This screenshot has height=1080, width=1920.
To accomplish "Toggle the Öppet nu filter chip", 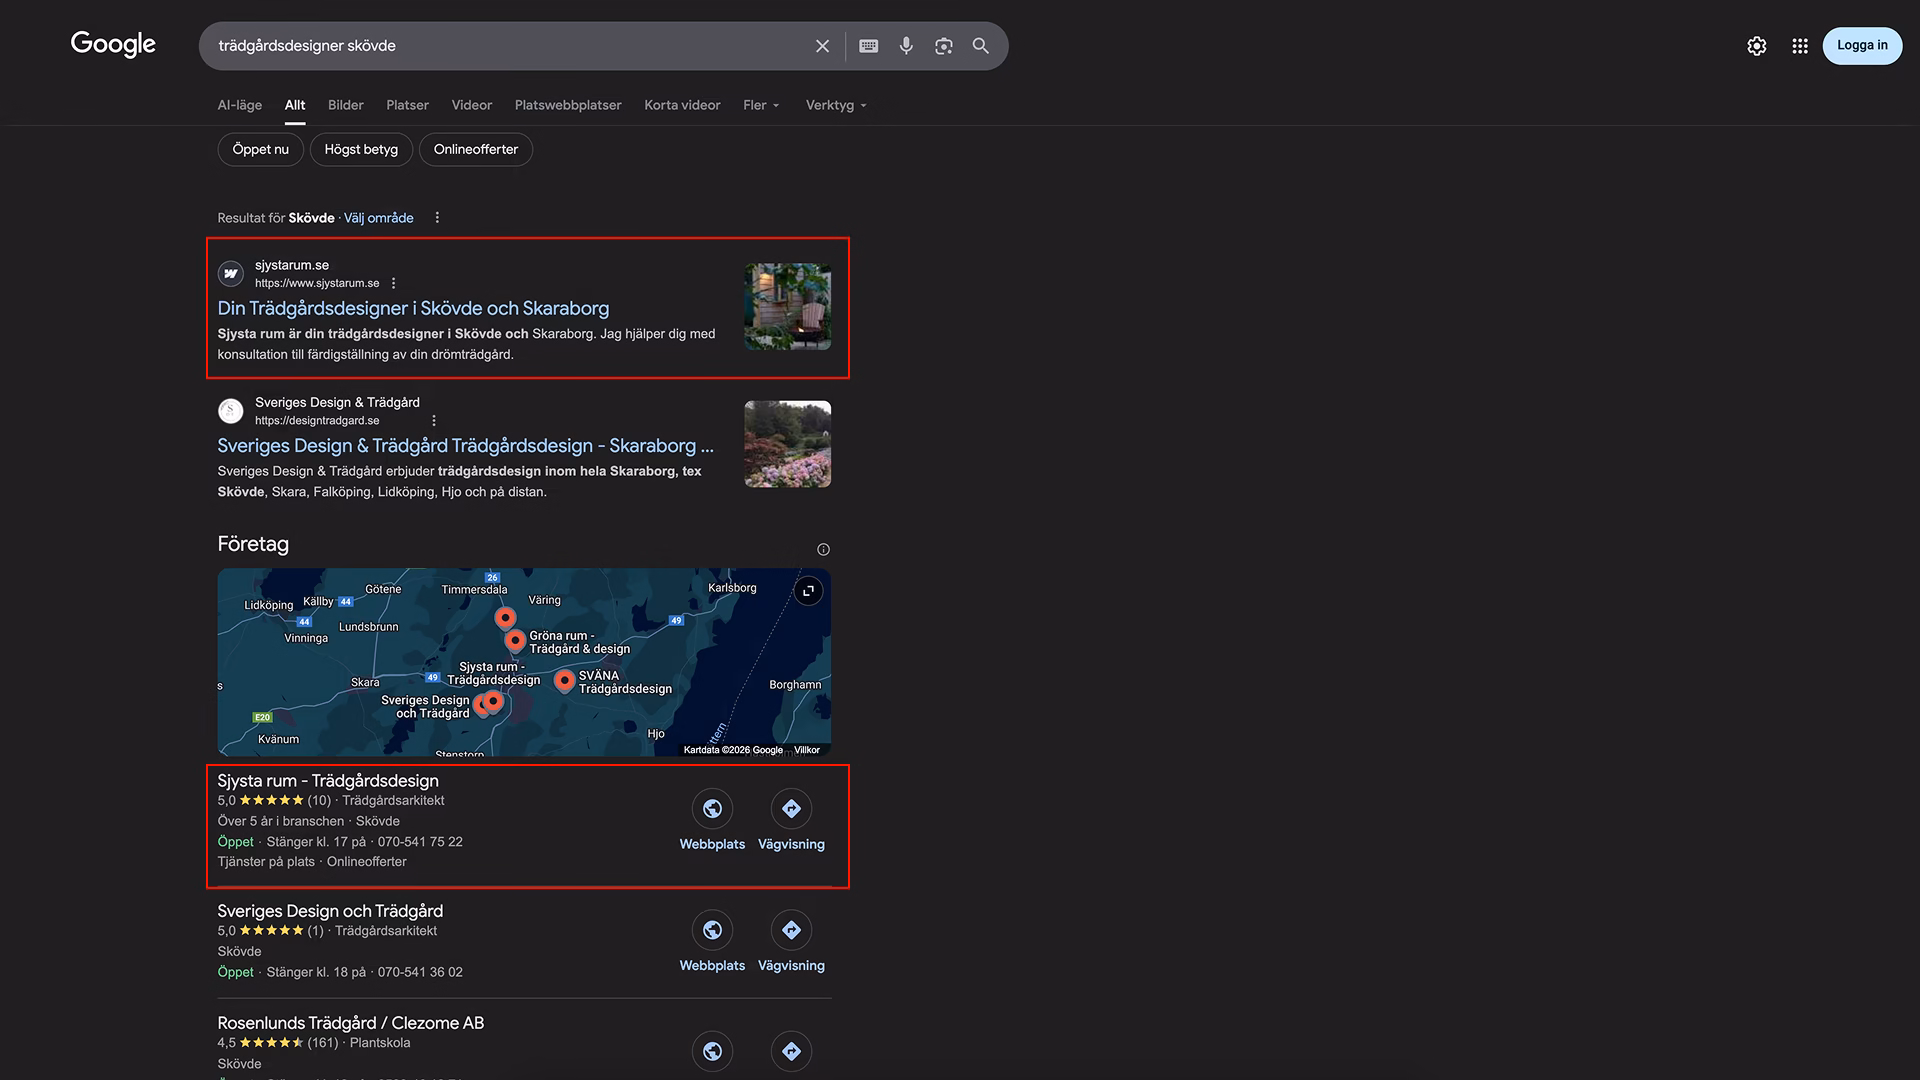I will (261, 150).
